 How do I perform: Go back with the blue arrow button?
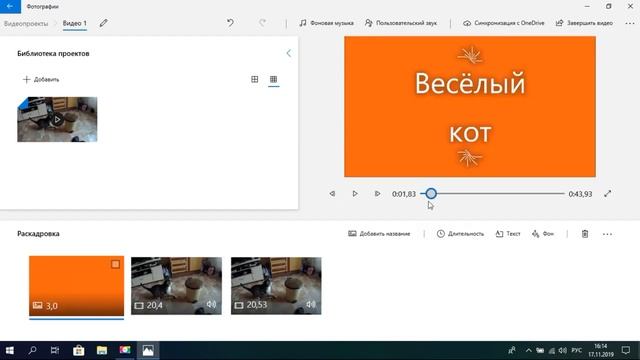pyautogui.click(x=10, y=6)
